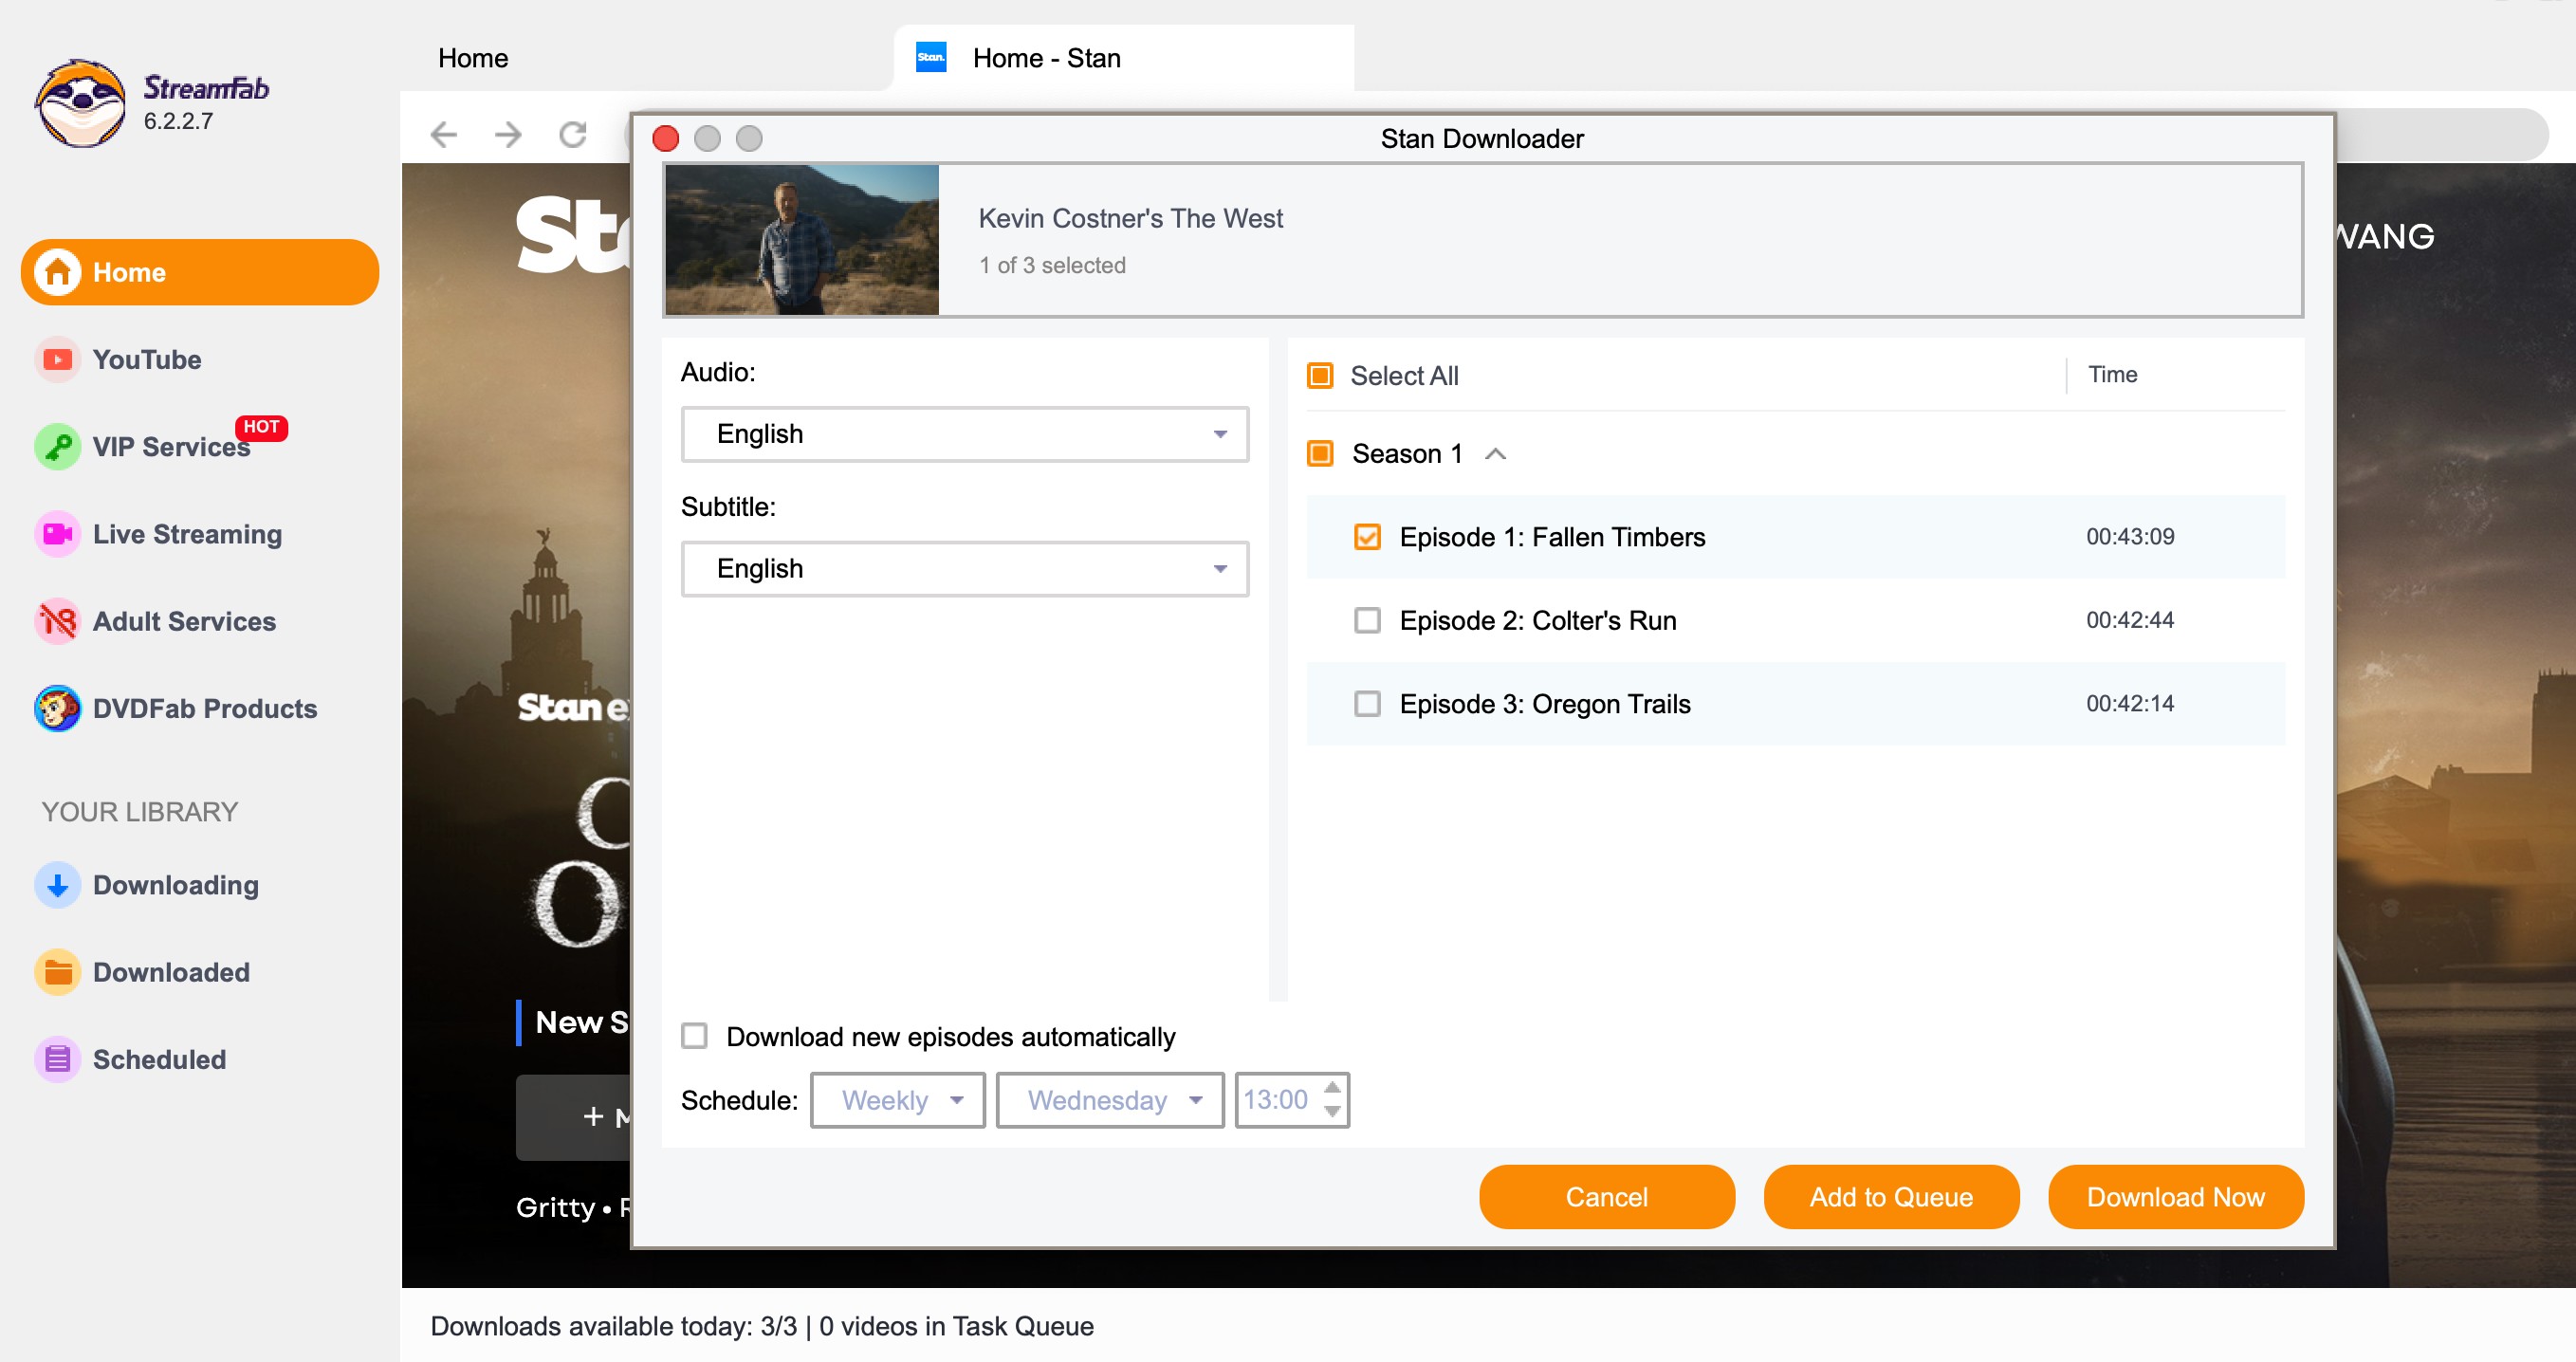Click the Time column header

(x=2112, y=375)
